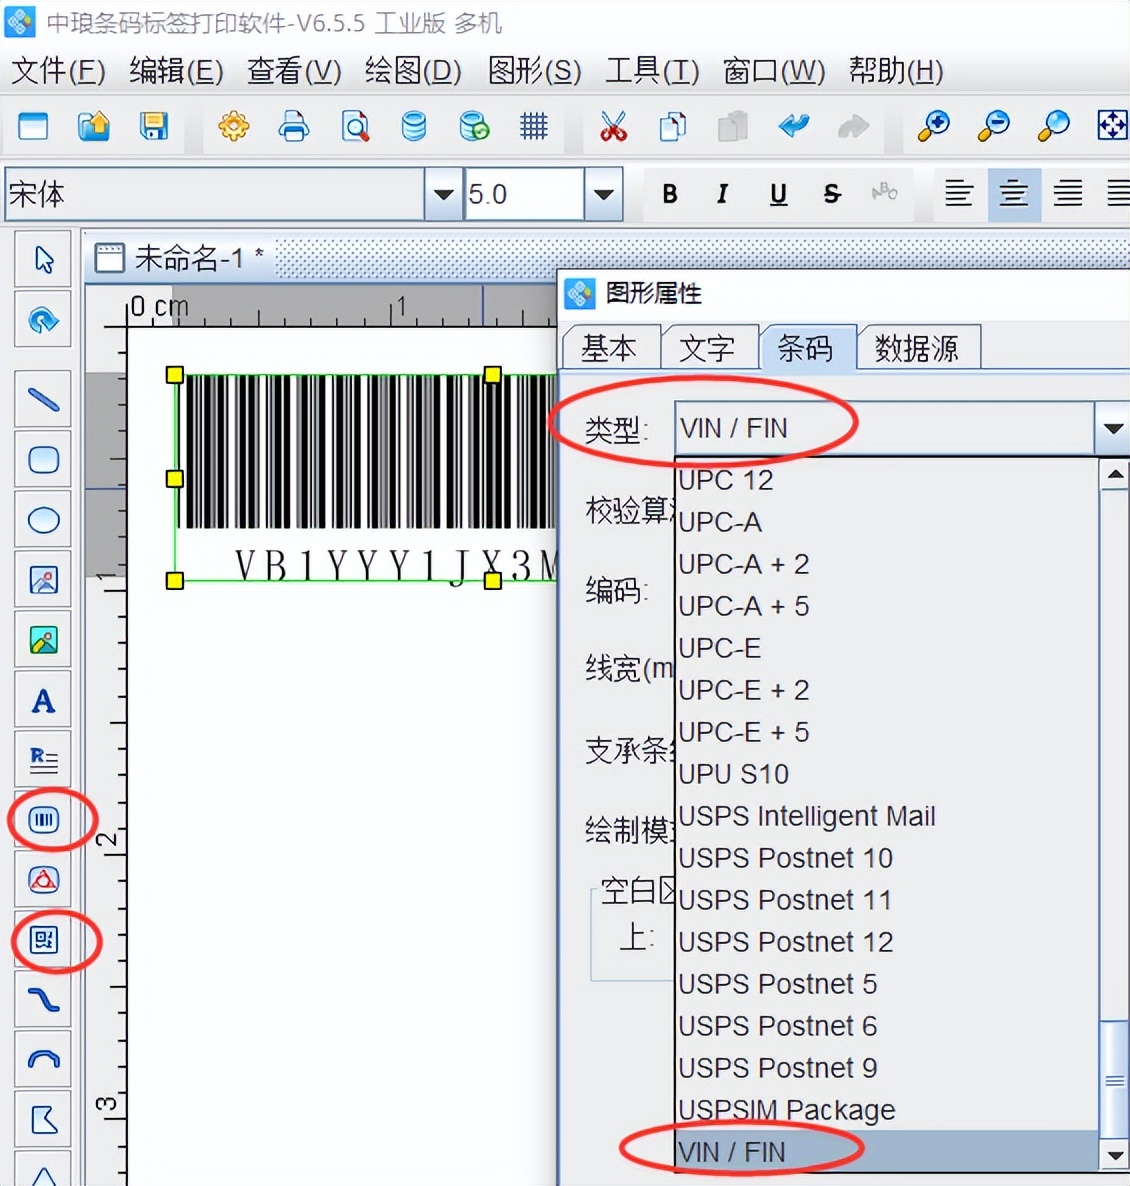Click the paste icon

pos(732,126)
